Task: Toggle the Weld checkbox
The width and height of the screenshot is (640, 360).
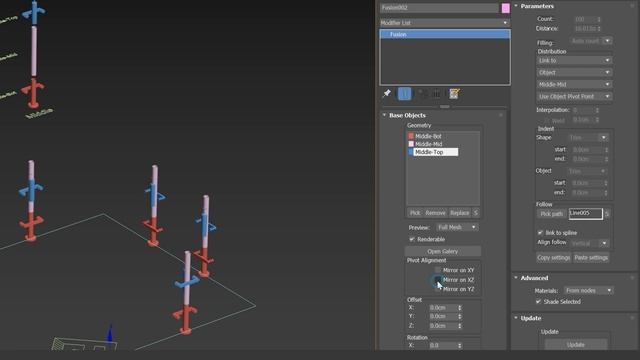Action: (547, 120)
